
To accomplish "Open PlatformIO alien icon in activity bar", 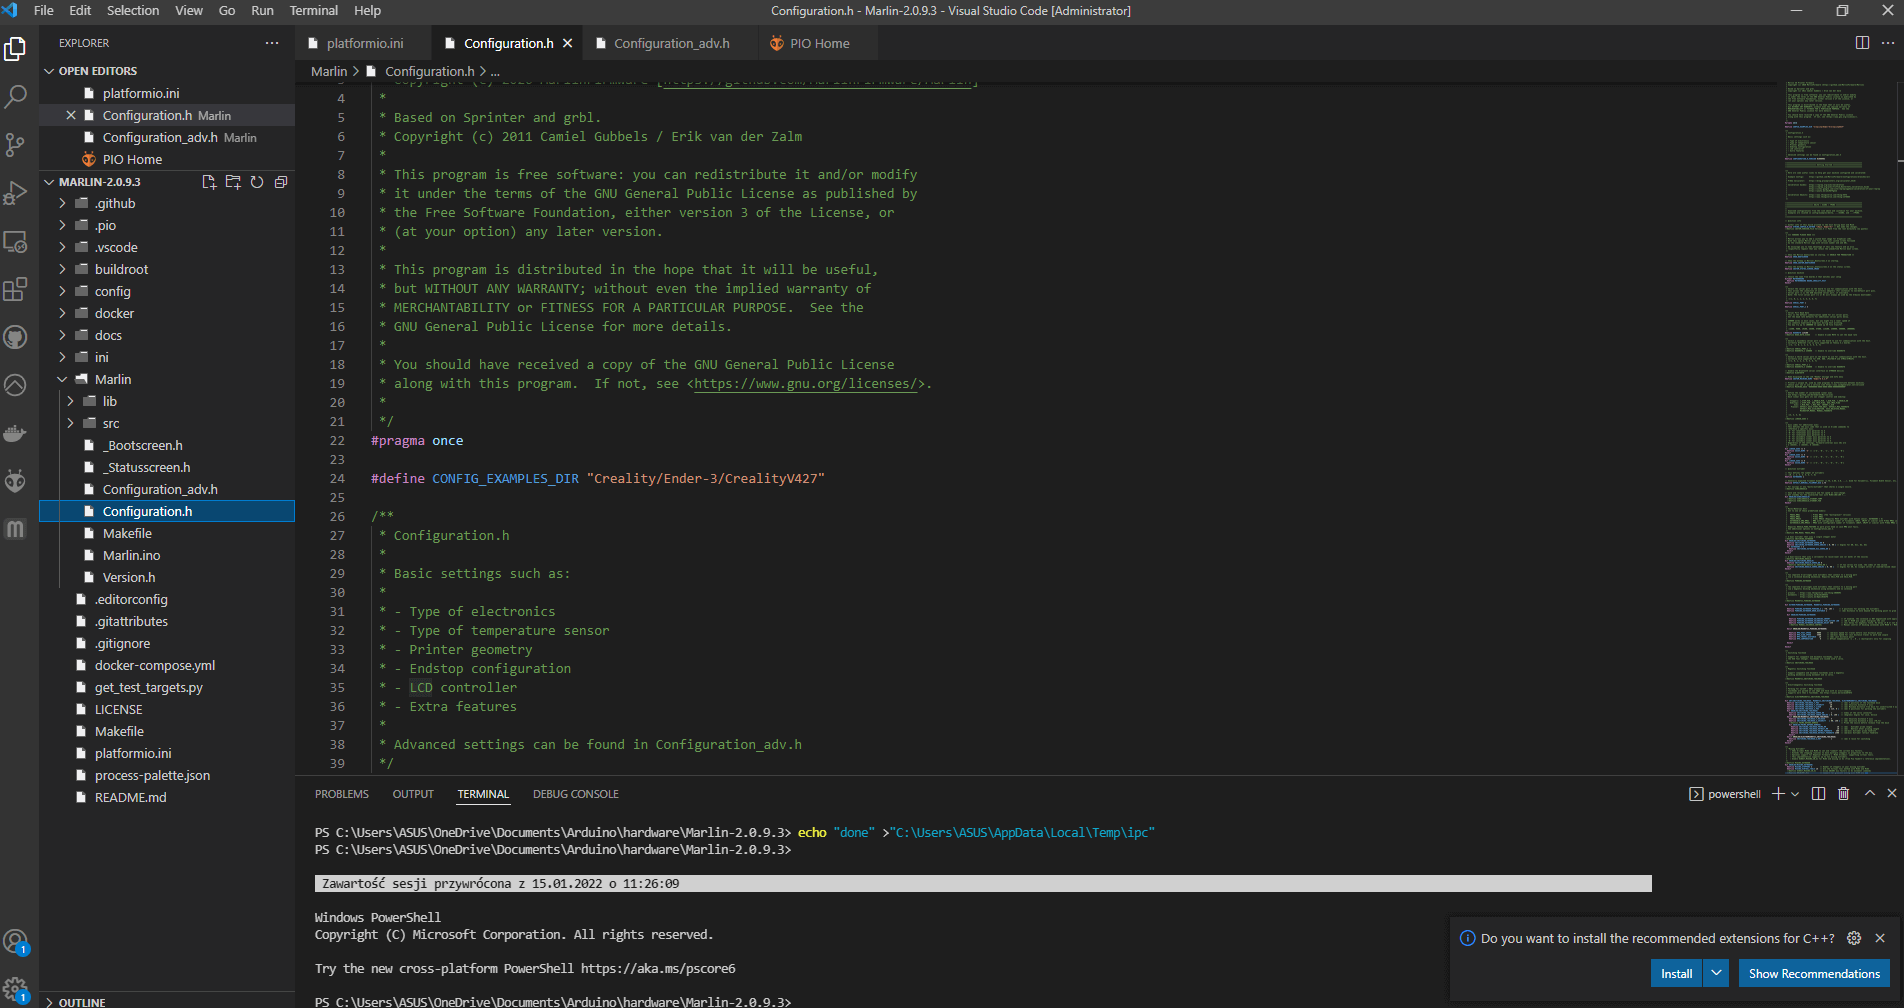I will click(x=16, y=481).
